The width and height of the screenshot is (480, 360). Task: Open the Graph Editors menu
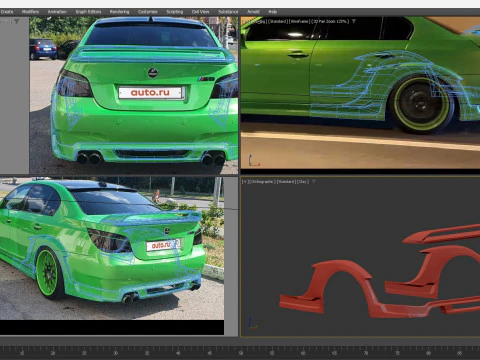coord(88,12)
